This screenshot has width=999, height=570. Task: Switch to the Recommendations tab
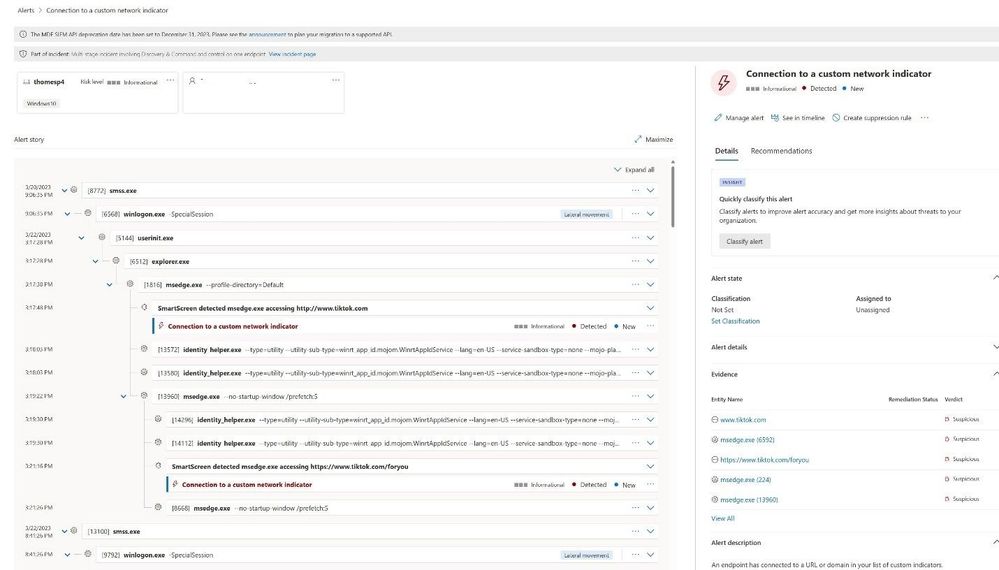click(781, 151)
